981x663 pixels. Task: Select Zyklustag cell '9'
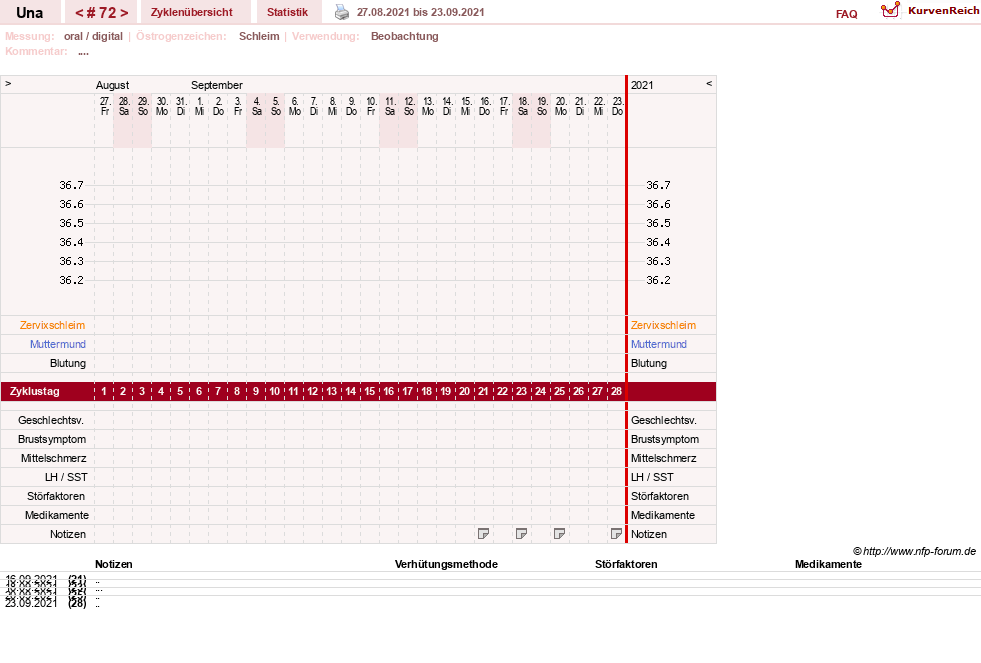pos(256,392)
